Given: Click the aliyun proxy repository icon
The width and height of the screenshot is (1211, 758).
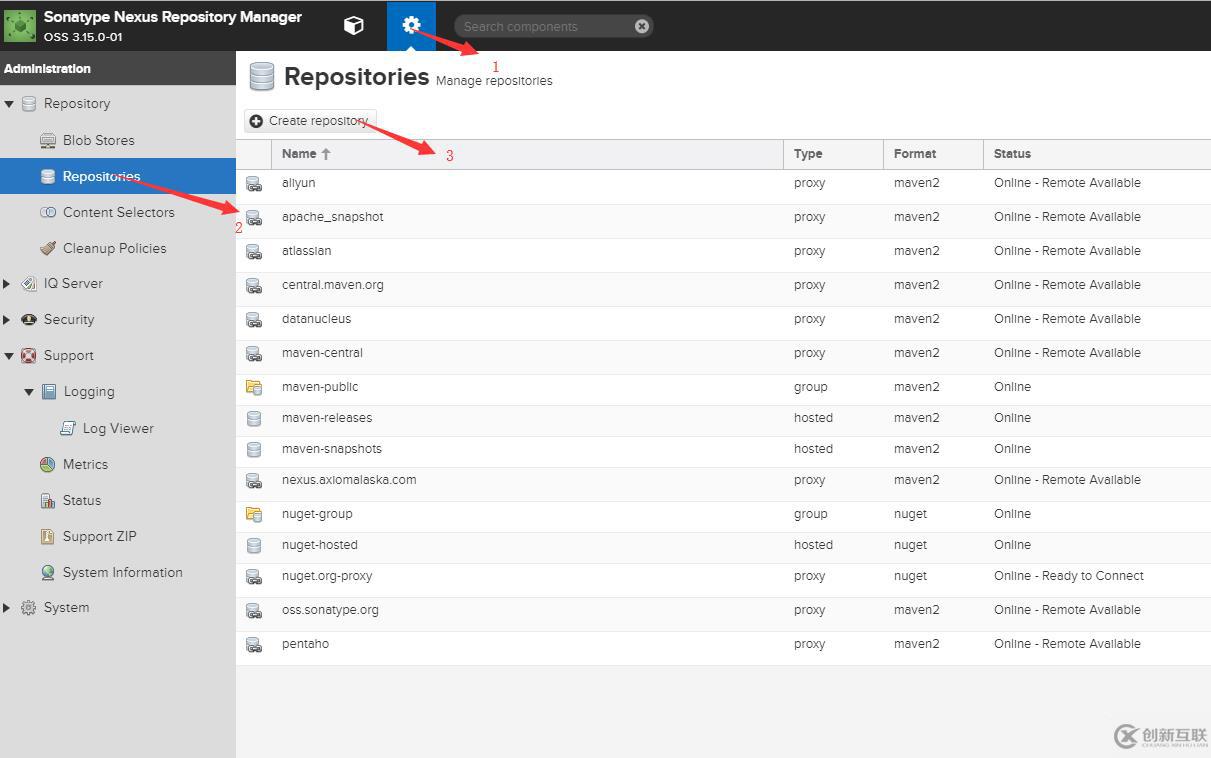Looking at the screenshot, I should [x=254, y=184].
